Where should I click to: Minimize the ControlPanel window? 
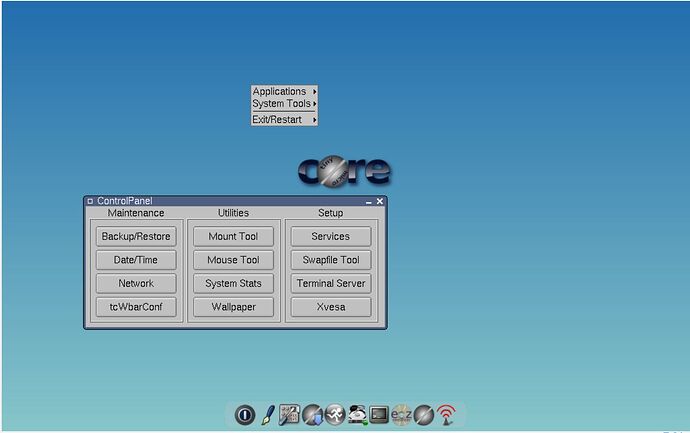tap(369, 202)
